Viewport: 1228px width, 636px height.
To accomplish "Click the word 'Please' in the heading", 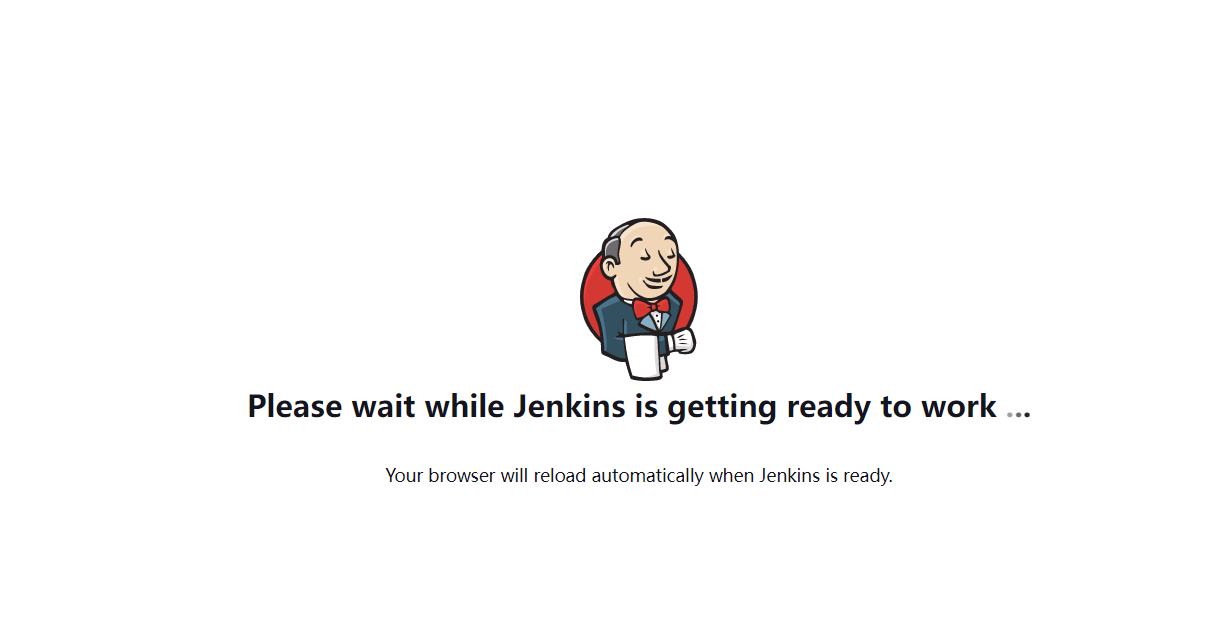I will (296, 406).
